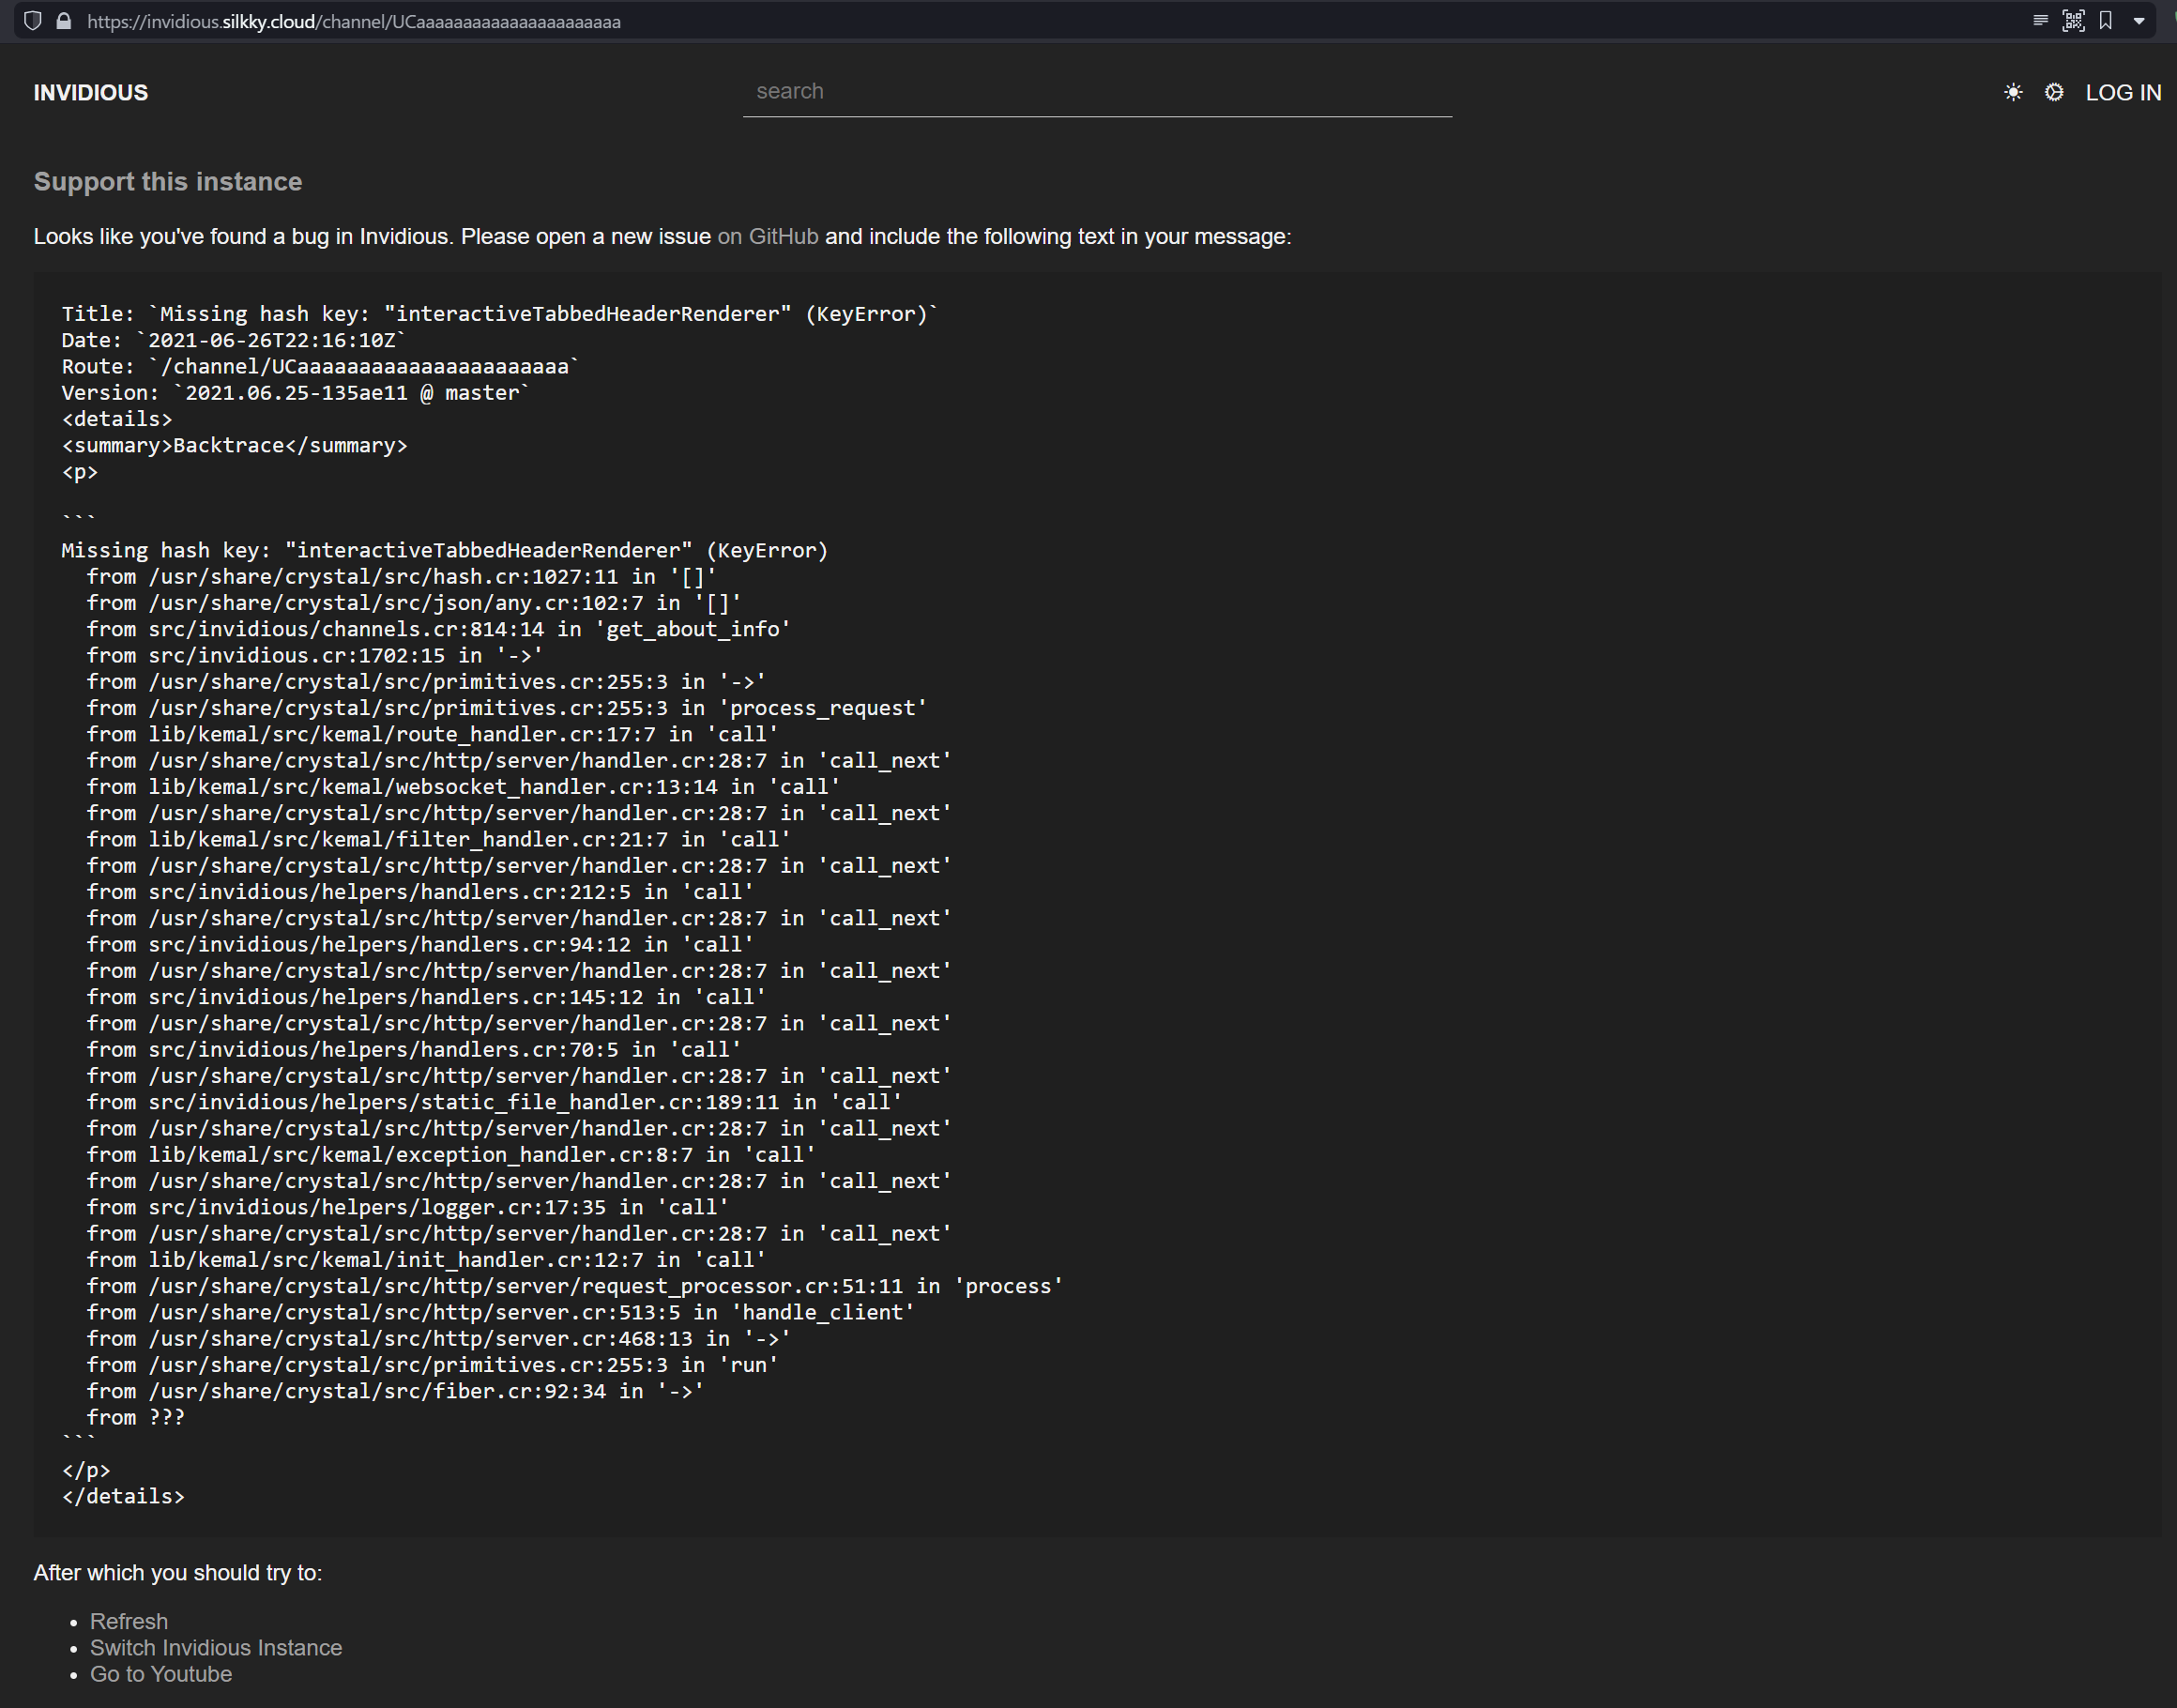The height and width of the screenshot is (1708, 2177).
Task: Bookmark this page using the bookmark icon
Action: point(2106,20)
